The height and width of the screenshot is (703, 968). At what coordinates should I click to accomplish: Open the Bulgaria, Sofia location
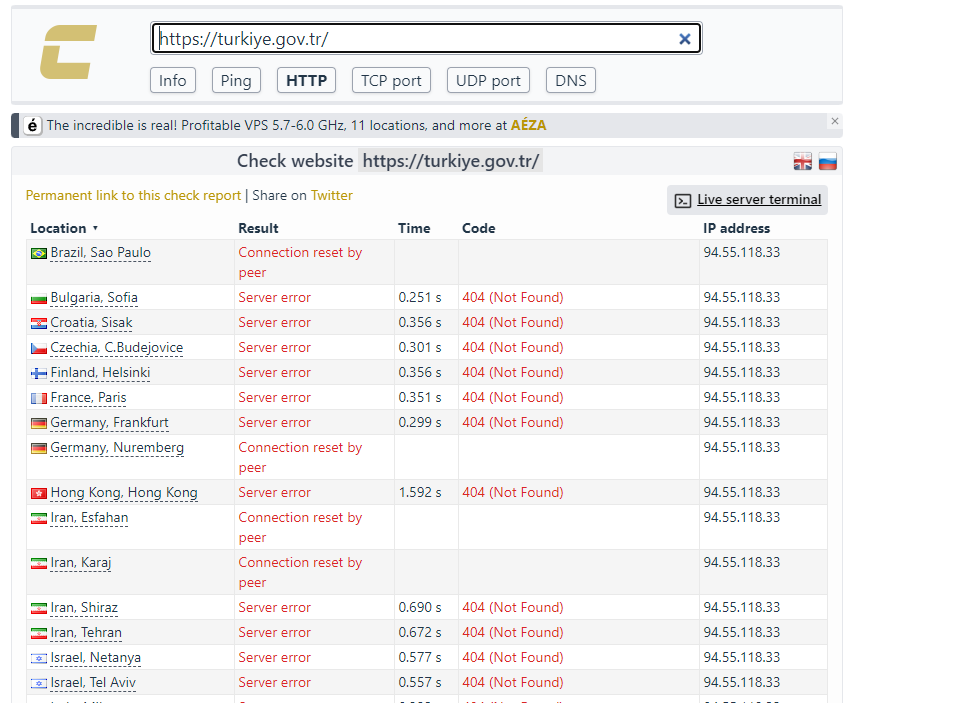tap(94, 297)
